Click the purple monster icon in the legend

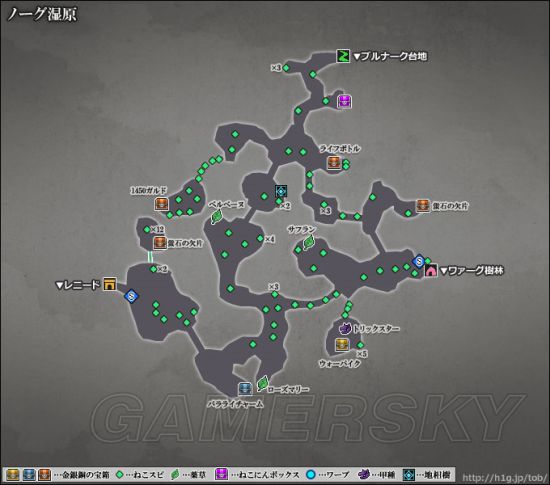(364, 474)
